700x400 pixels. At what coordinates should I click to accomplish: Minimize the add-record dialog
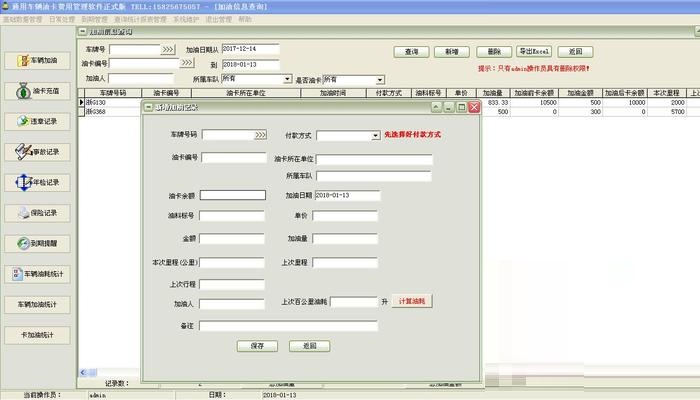point(449,107)
